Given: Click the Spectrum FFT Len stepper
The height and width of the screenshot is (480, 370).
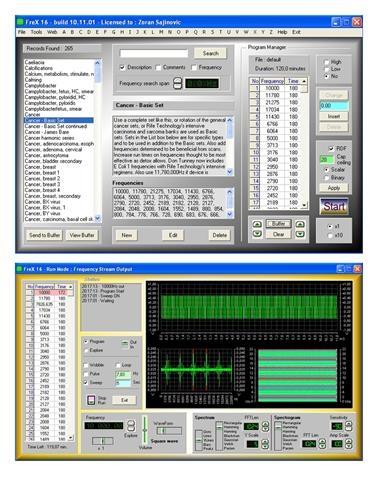Looking at the screenshot, I should click(x=265, y=426).
